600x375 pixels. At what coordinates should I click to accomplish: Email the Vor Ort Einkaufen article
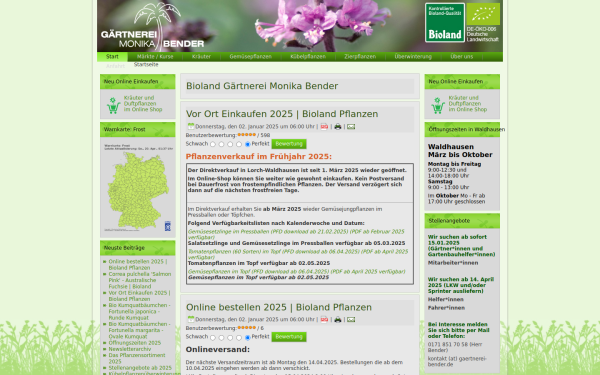click(351, 127)
